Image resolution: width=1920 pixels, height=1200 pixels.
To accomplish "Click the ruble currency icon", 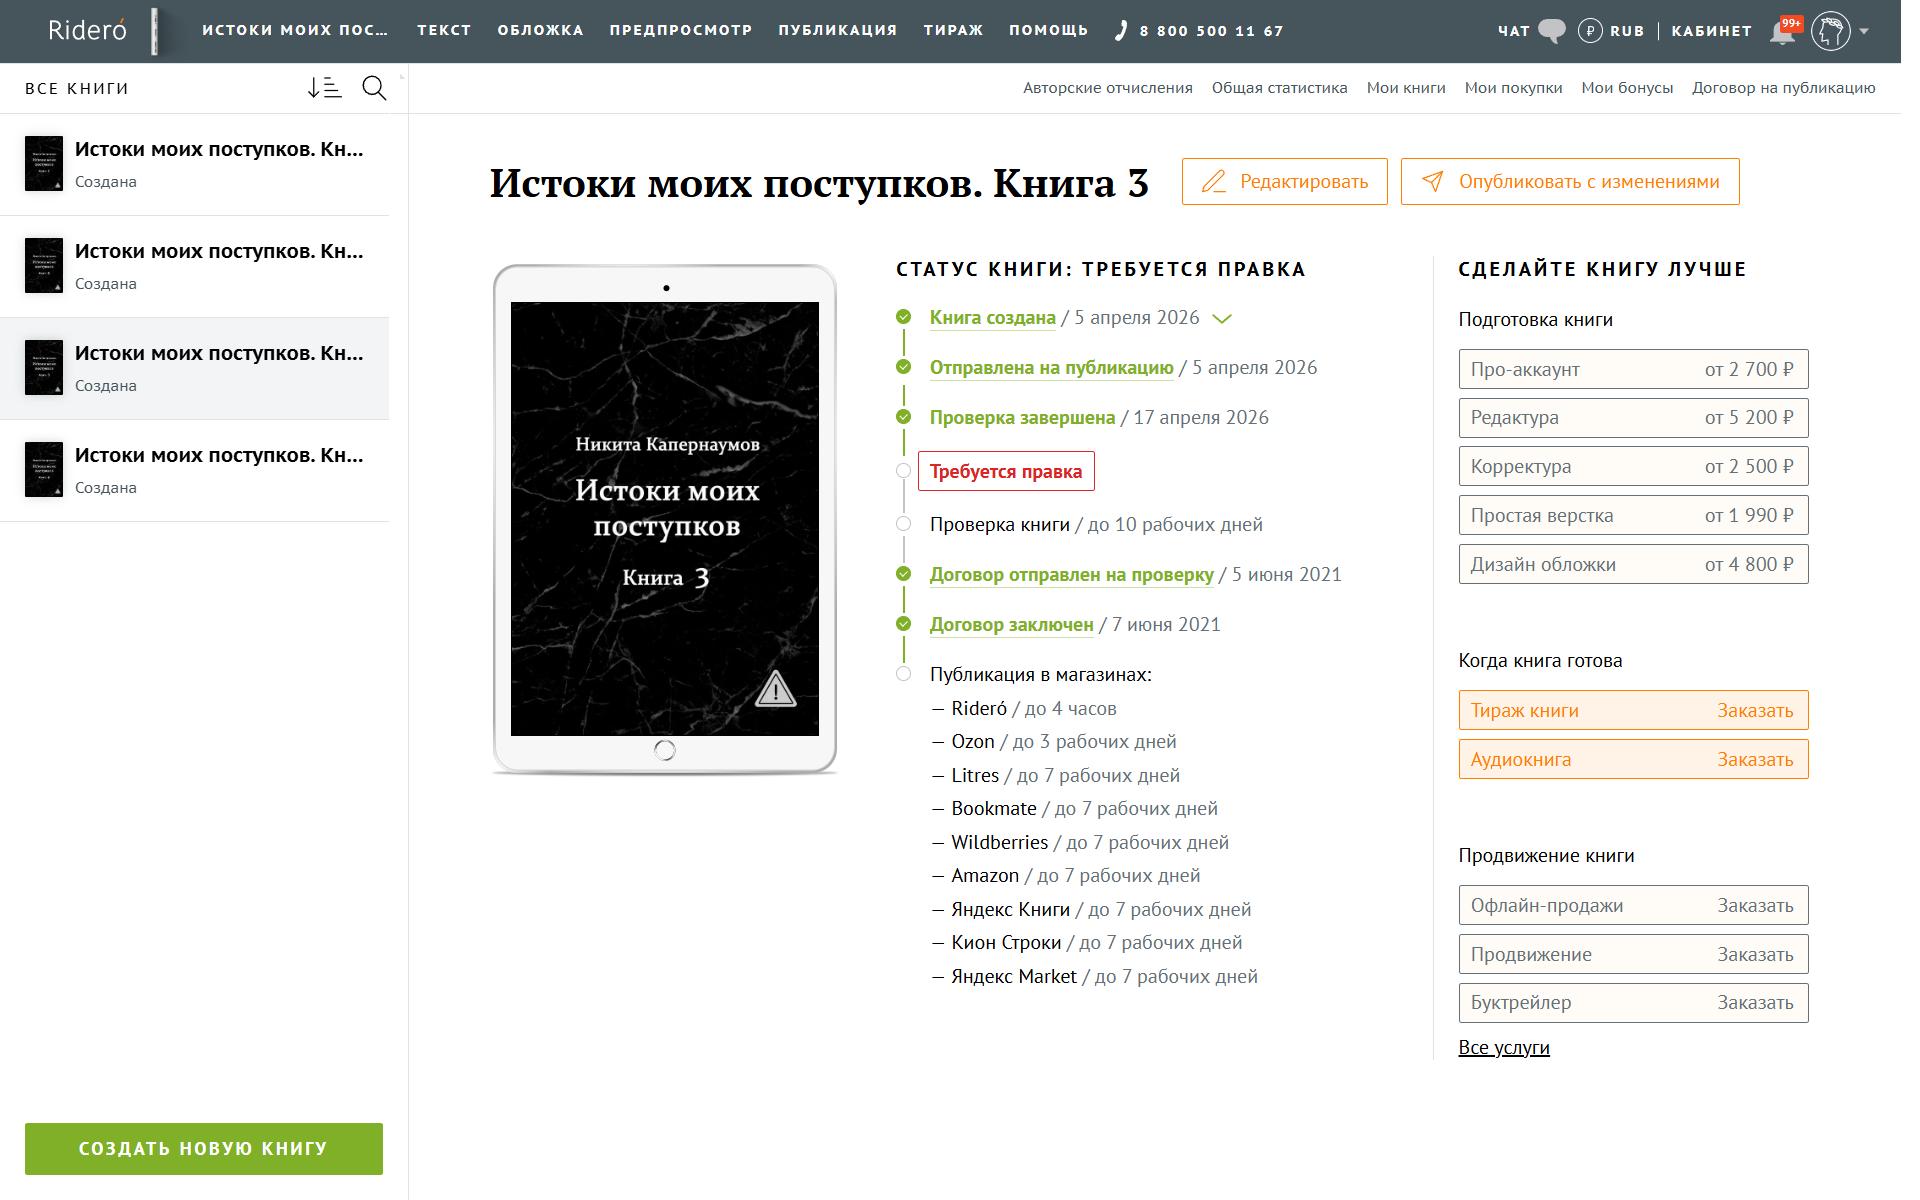I will click(x=1590, y=31).
